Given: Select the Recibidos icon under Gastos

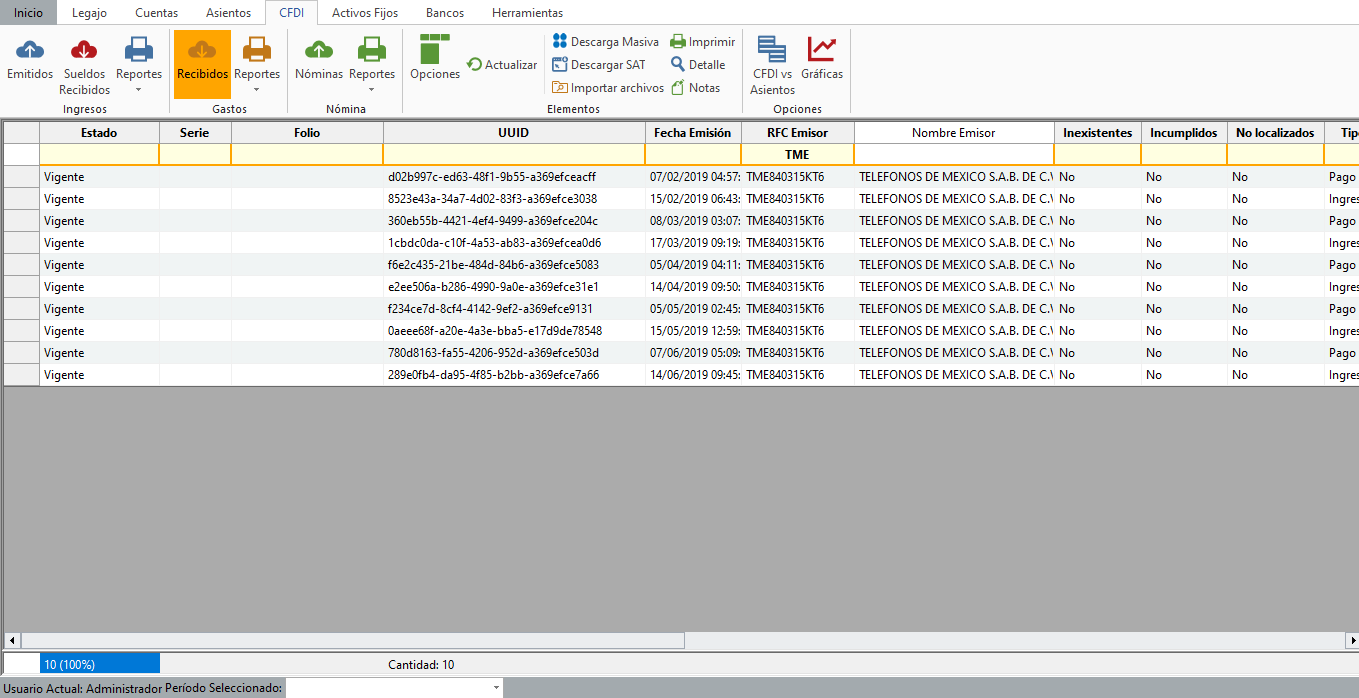Looking at the screenshot, I should (202, 51).
